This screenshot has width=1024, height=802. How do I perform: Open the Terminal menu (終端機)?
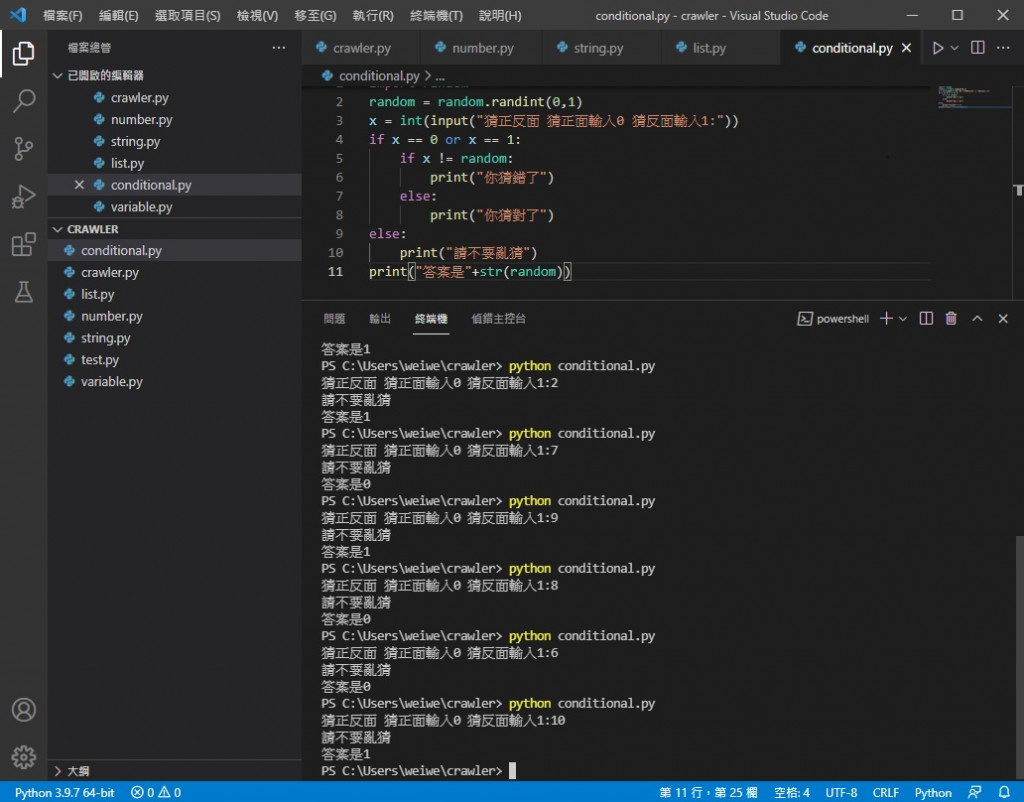[436, 15]
